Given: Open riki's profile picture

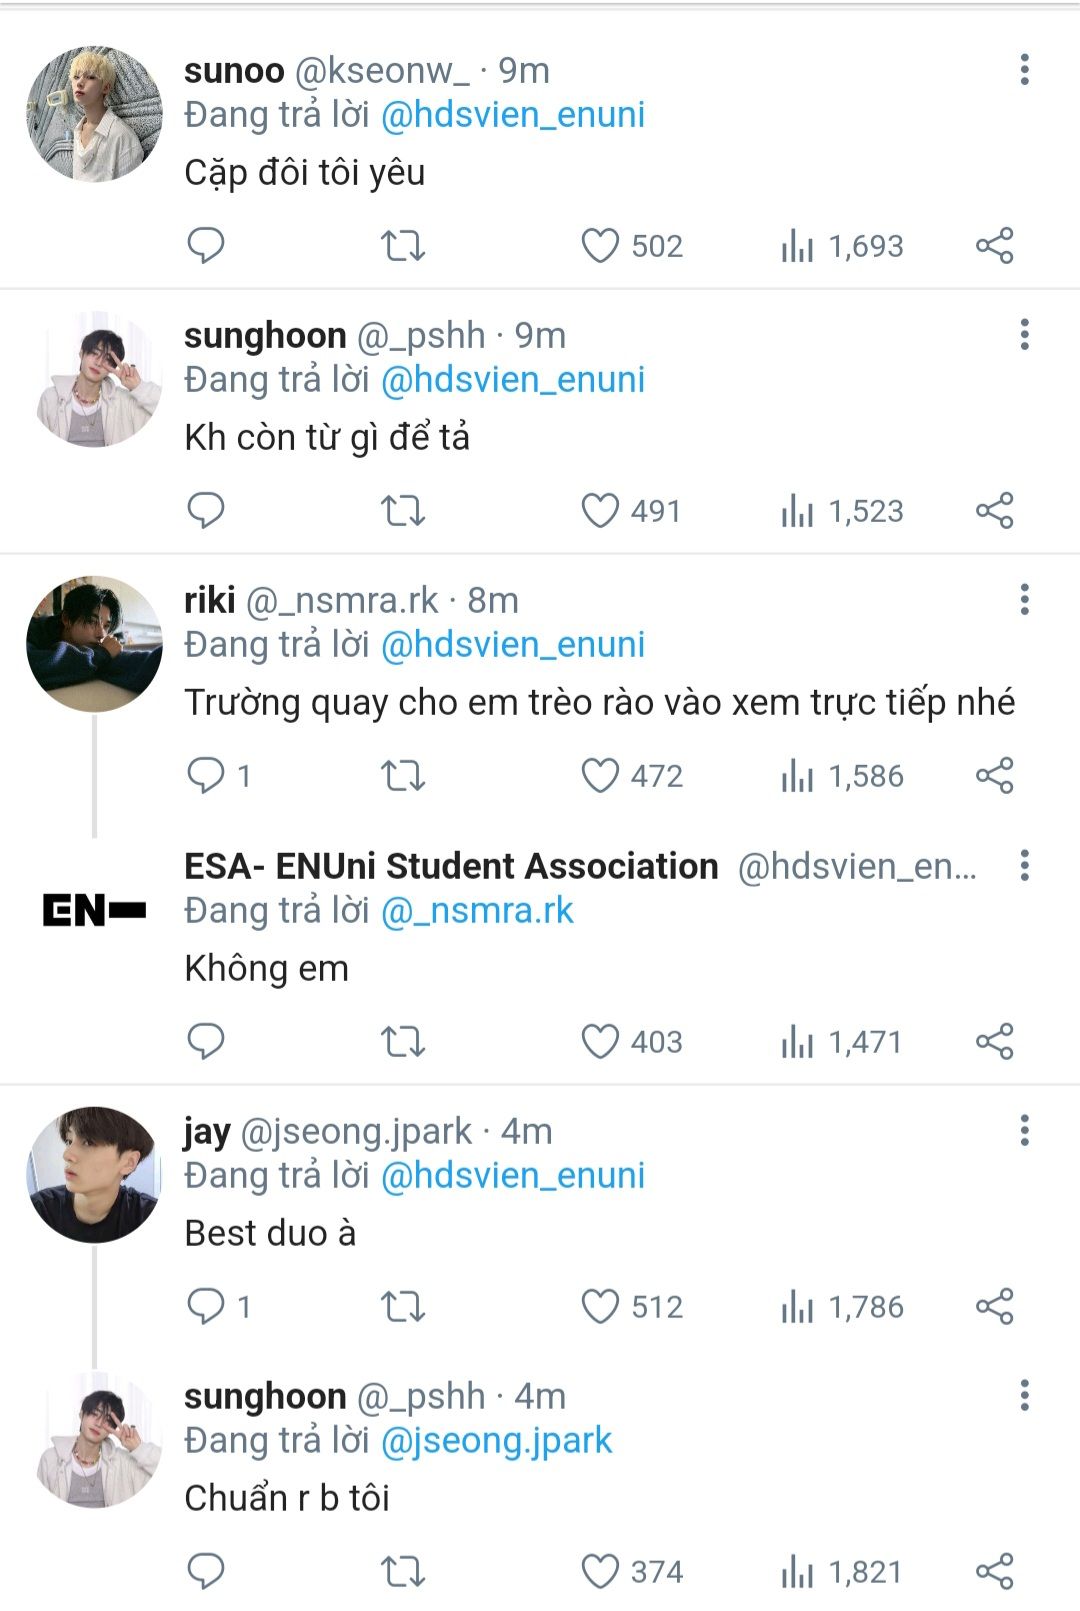Looking at the screenshot, I should [94, 644].
